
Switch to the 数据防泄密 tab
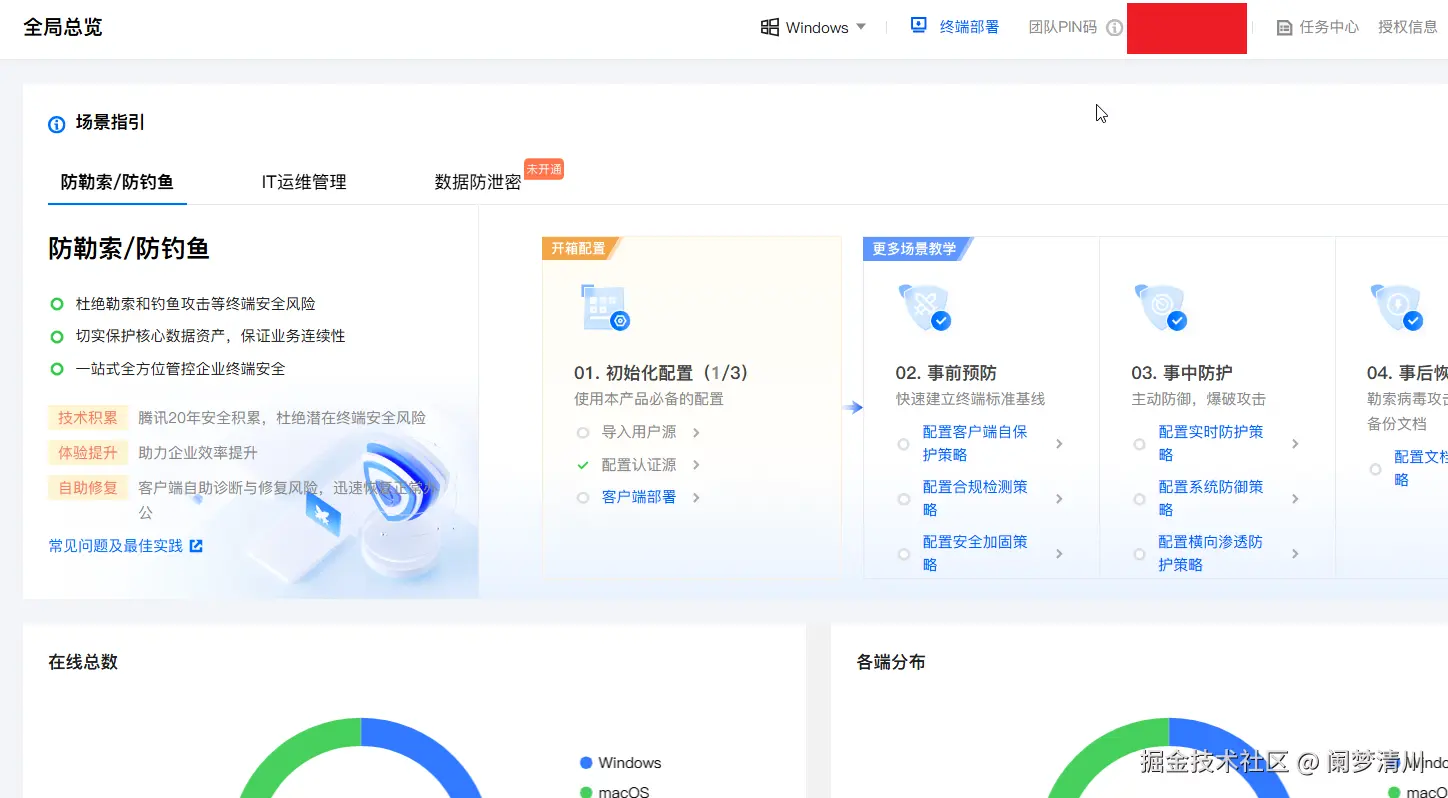pyautogui.click(x=478, y=182)
